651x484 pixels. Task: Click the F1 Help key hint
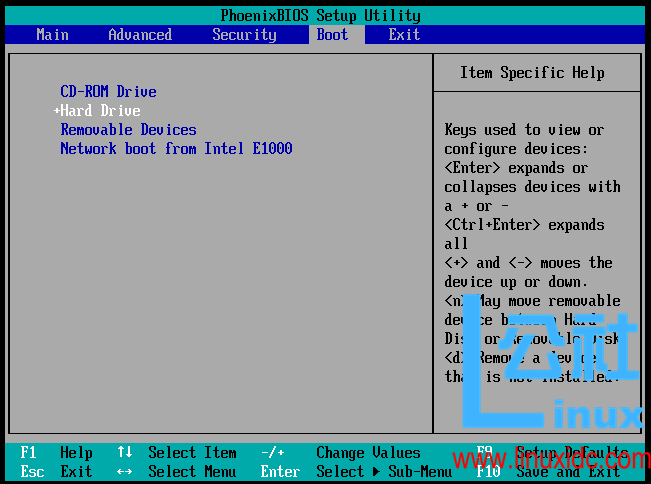coord(56,452)
